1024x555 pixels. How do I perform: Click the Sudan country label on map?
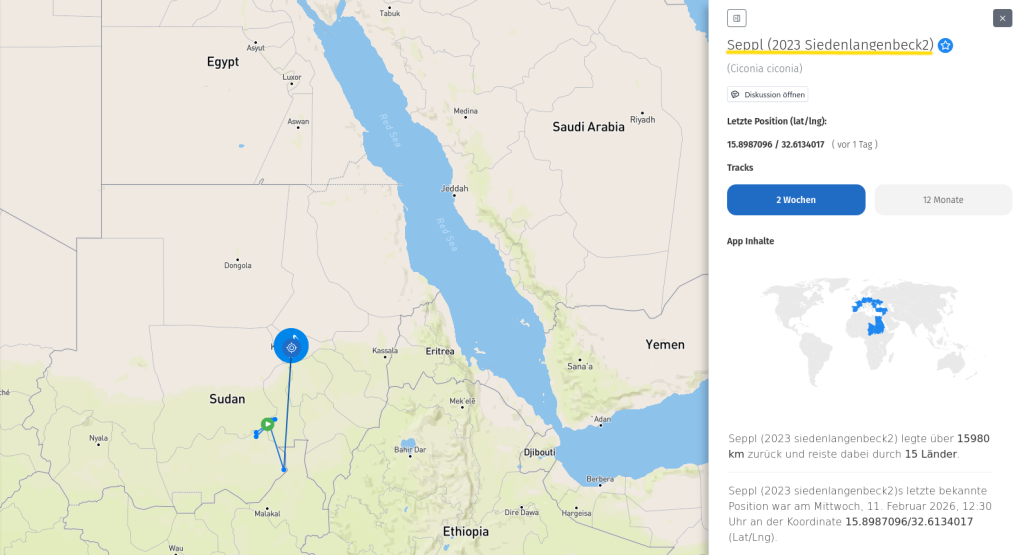click(x=227, y=399)
